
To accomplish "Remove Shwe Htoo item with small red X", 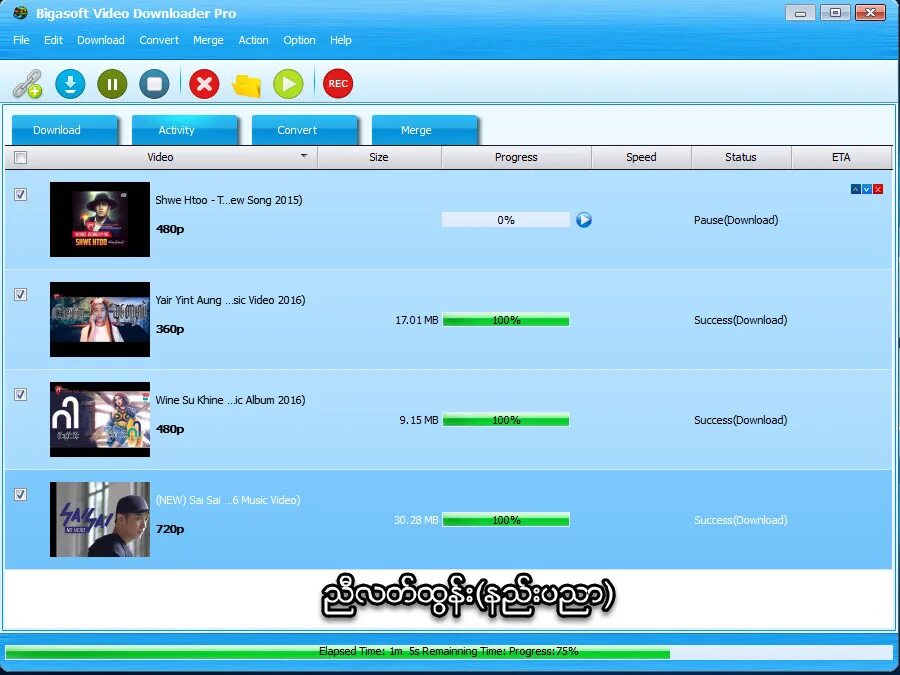I will pos(878,189).
